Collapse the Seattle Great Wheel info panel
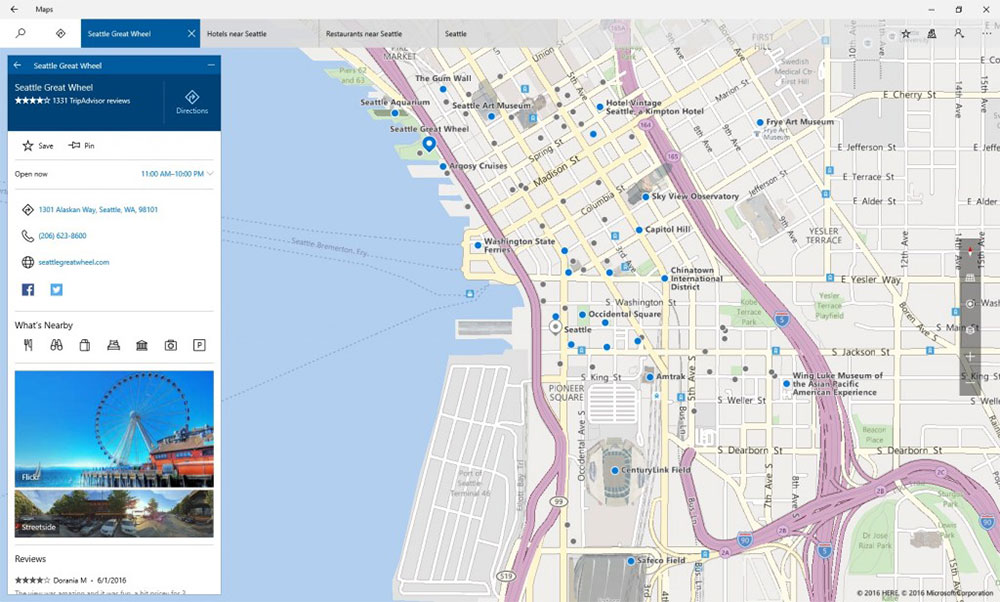The image size is (1000, 602). pyautogui.click(x=210, y=64)
